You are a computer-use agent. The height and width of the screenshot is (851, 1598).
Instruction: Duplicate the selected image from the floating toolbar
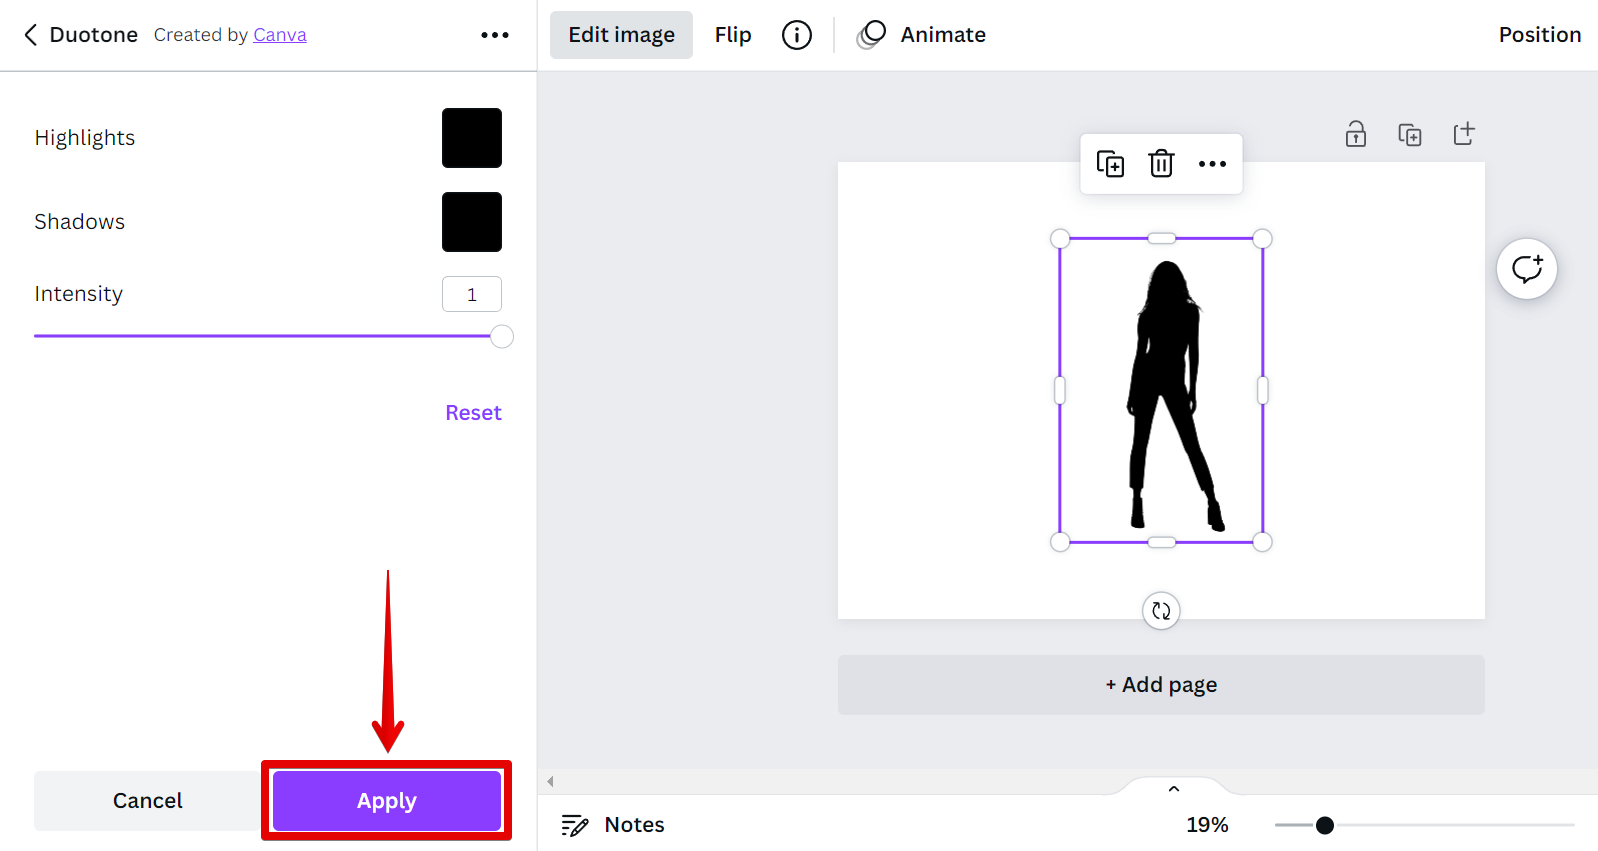1110,164
